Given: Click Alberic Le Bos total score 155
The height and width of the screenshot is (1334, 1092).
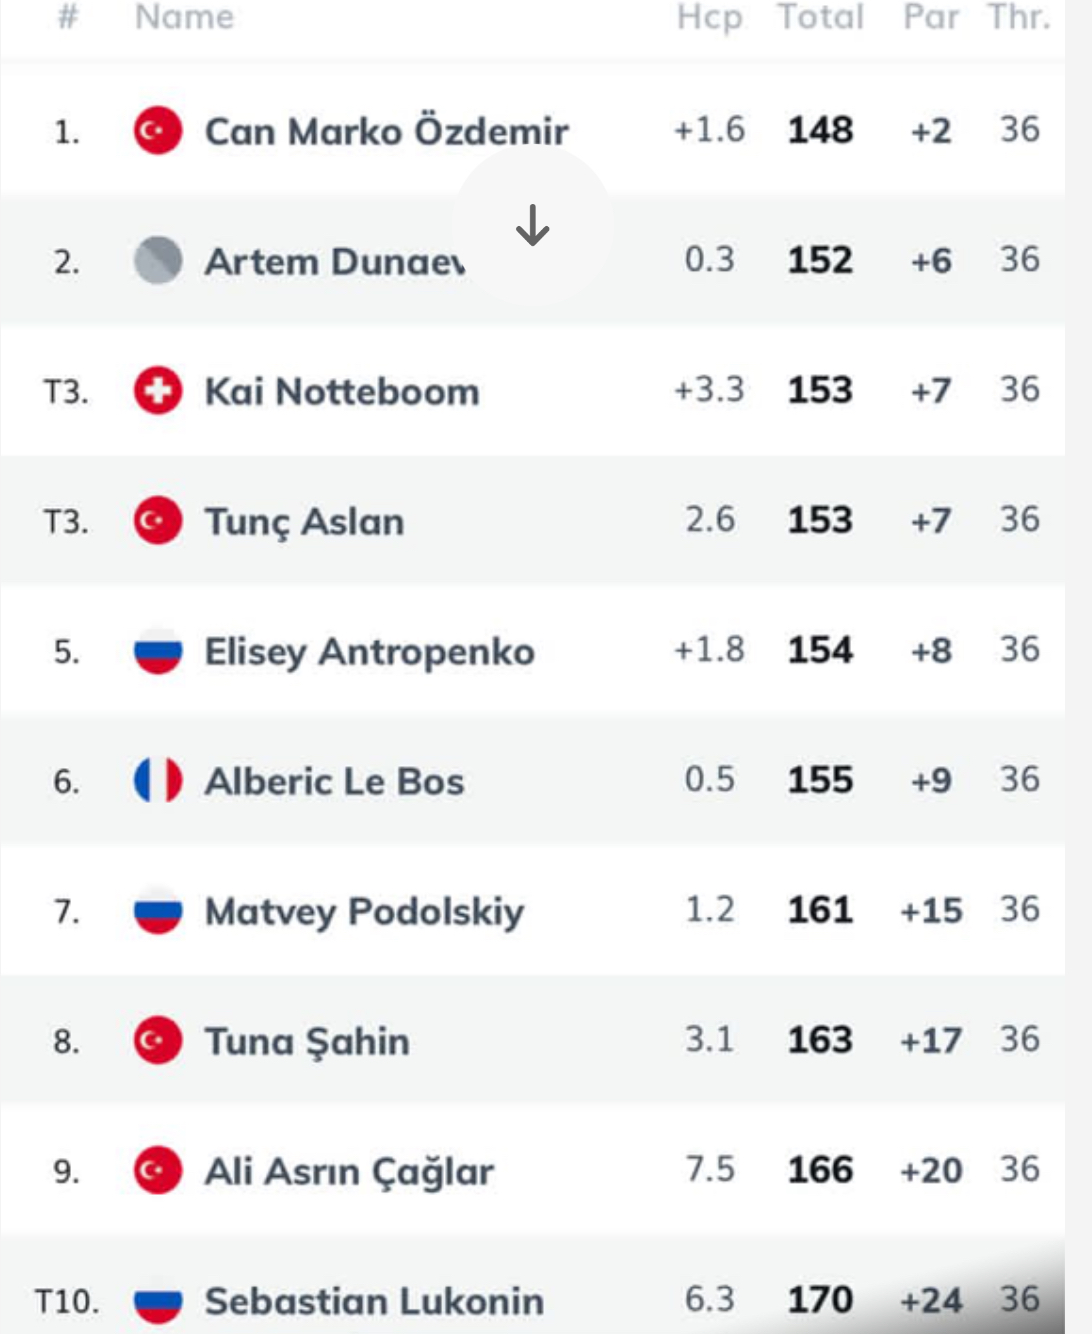Looking at the screenshot, I should tap(820, 780).
